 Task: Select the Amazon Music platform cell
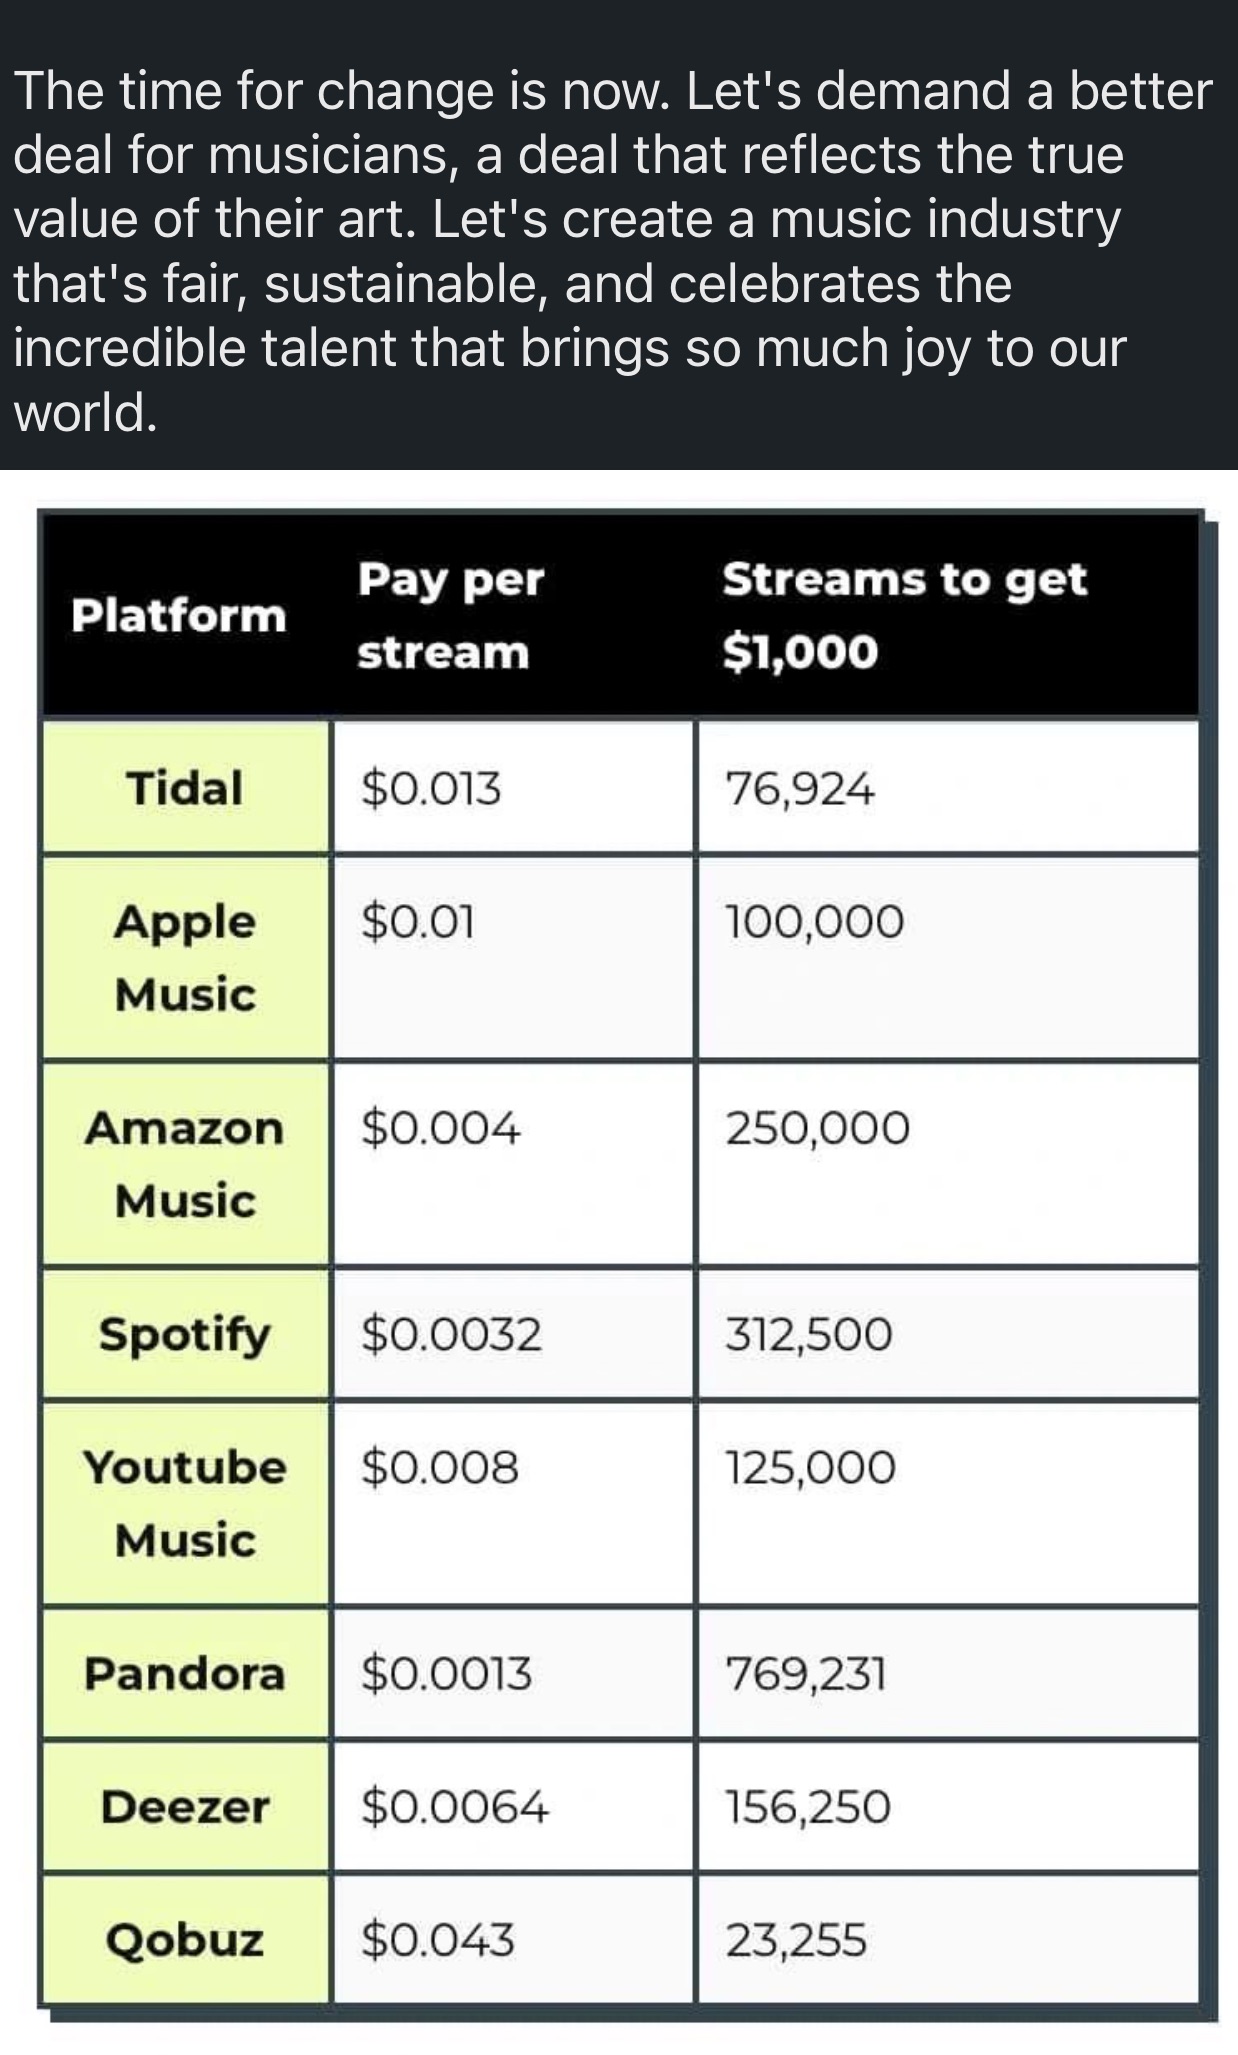click(185, 1164)
